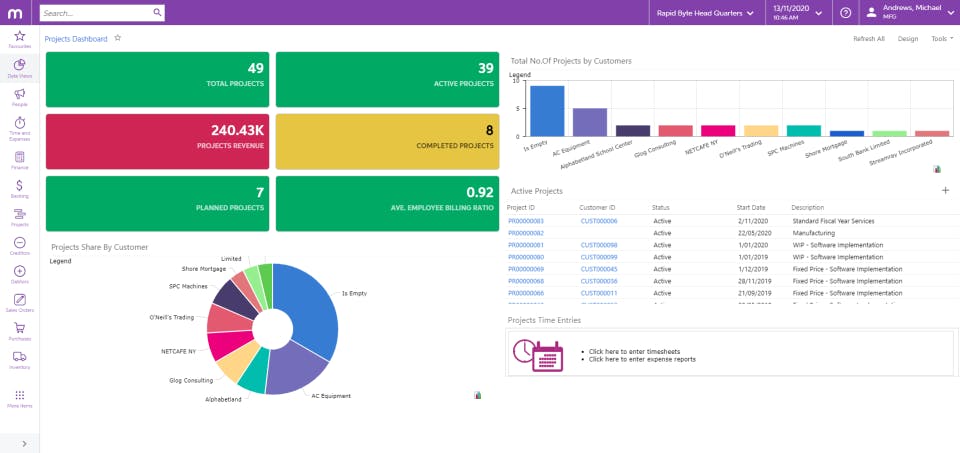Click the help question mark icon
The image size is (960, 453).
pyautogui.click(x=846, y=12)
